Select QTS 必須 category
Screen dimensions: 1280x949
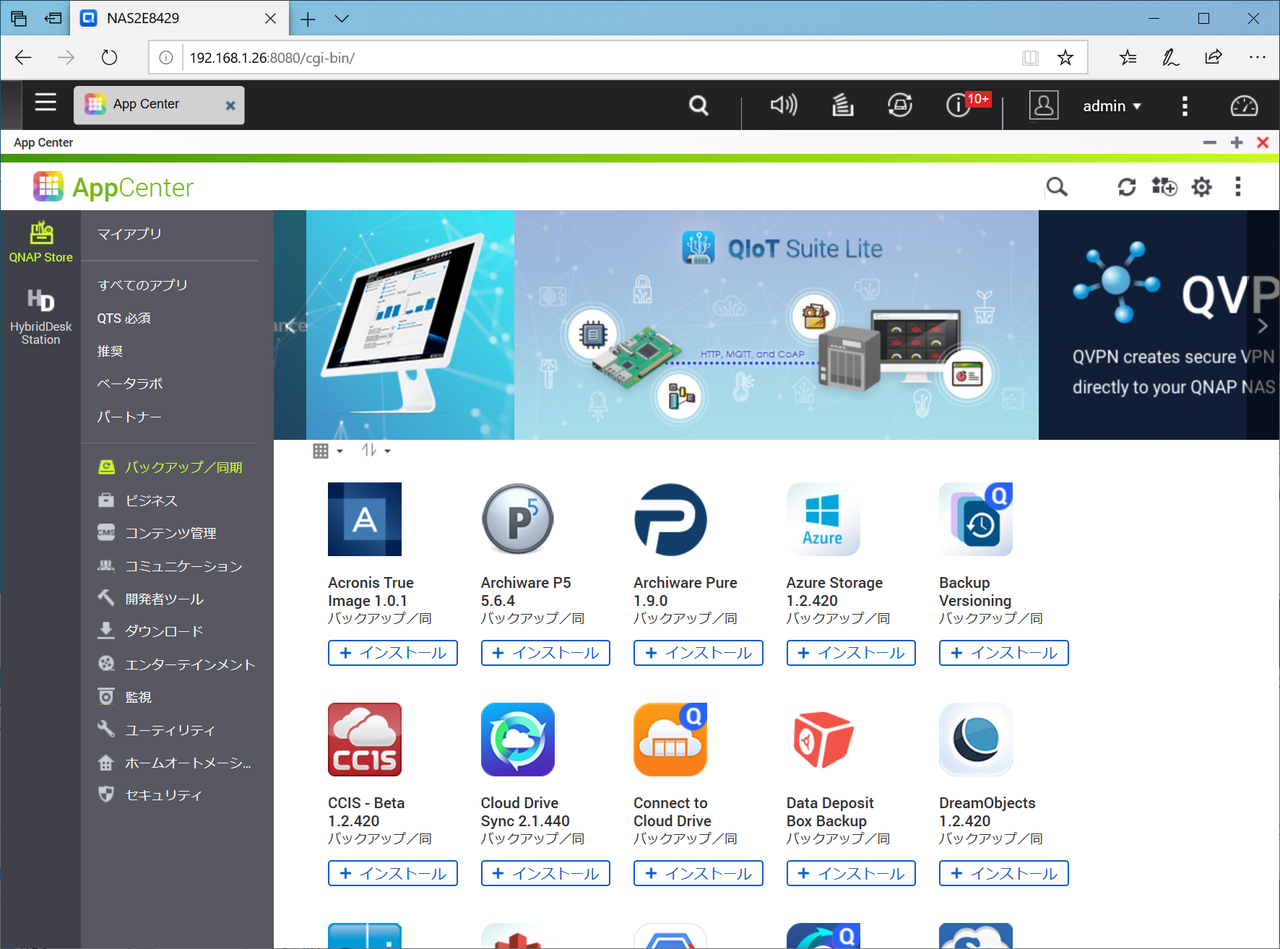click(124, 318)
